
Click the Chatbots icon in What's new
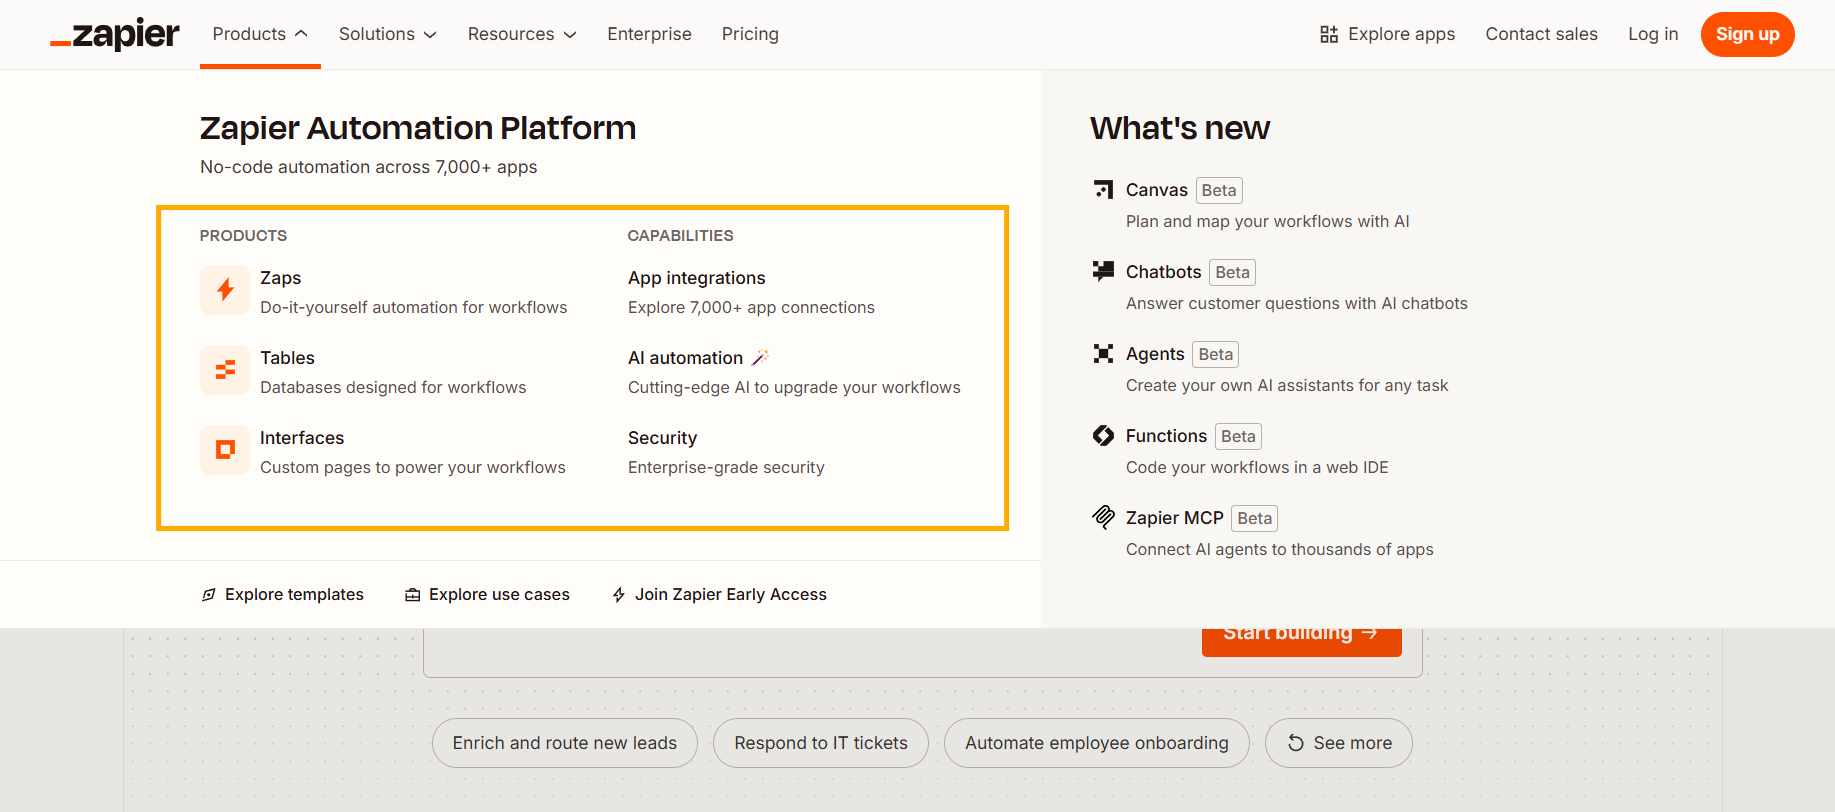click(x=1103, y=271)
